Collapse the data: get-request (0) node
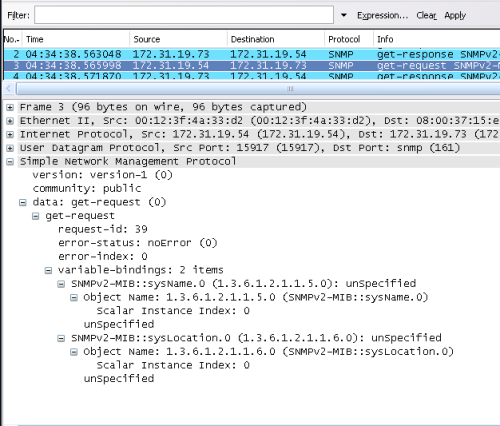Viewport: 500px width, 426px height. click(x=23, y=202)
